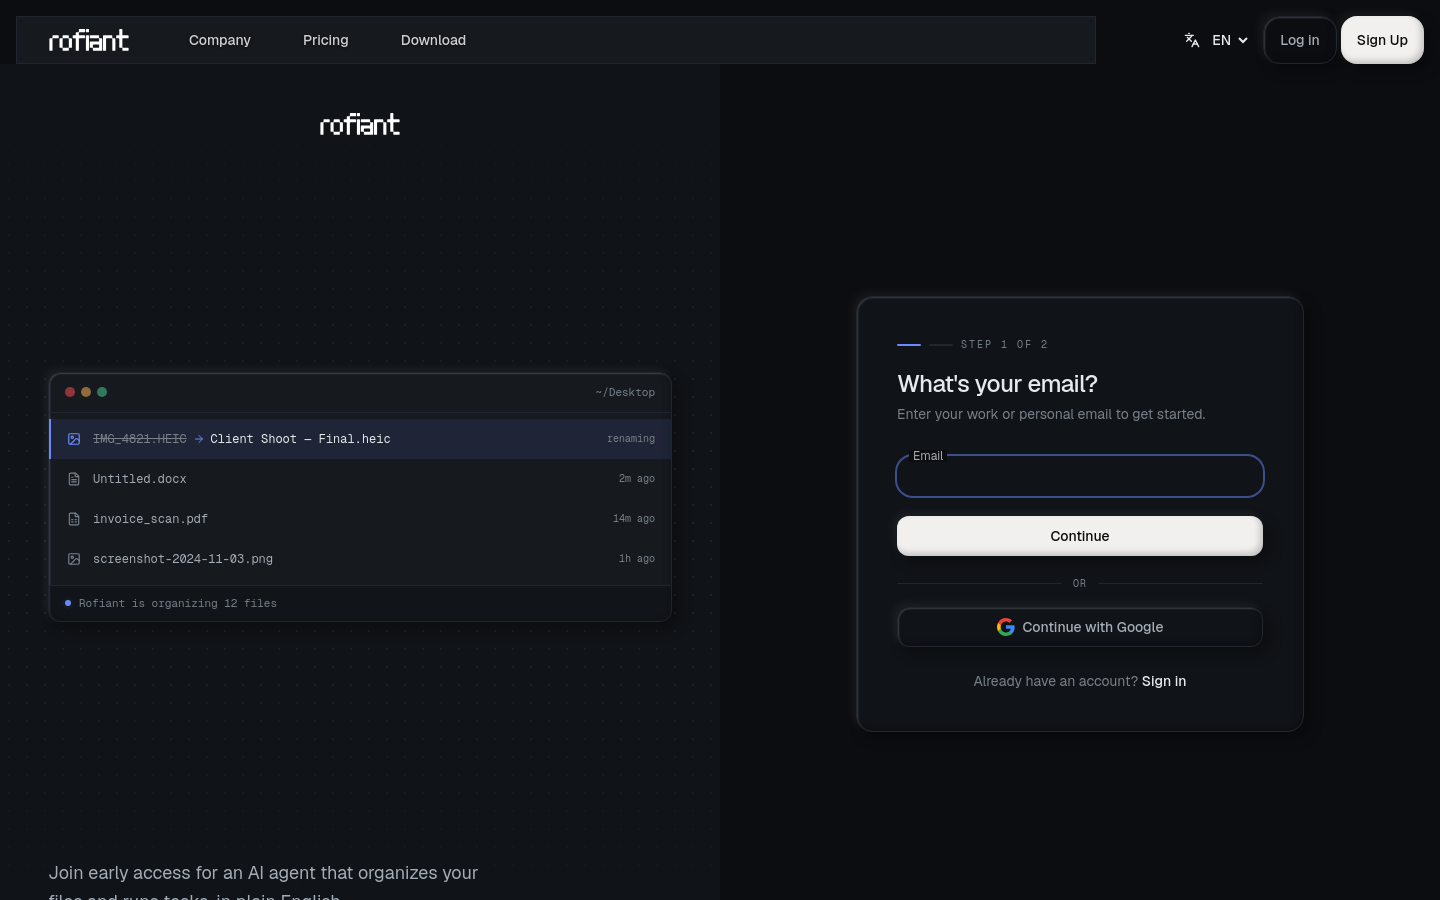Click the 'What's your email?' heading

997,384
